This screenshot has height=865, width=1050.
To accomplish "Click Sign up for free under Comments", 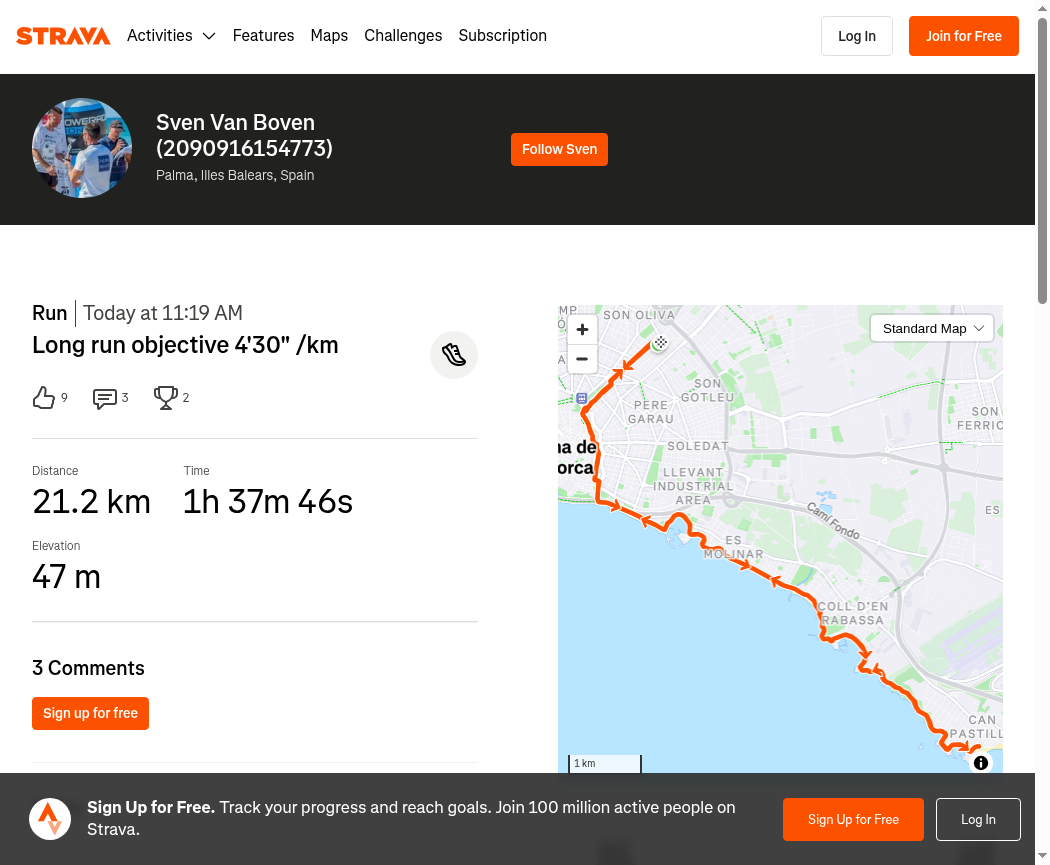I will pos(90,714).
